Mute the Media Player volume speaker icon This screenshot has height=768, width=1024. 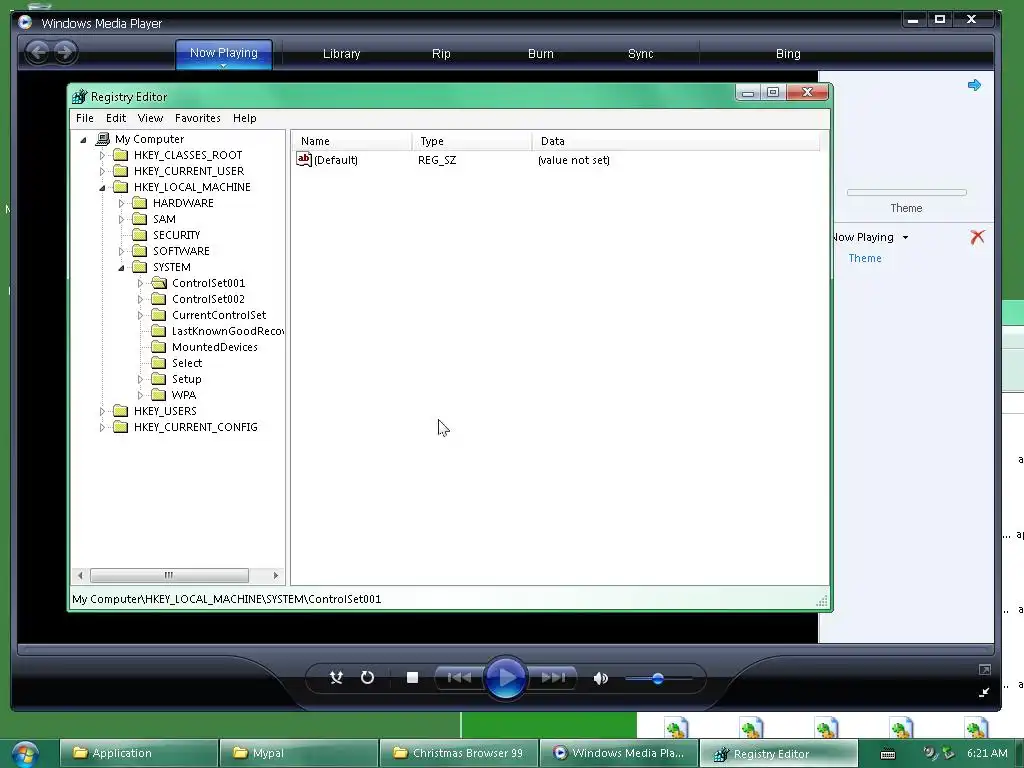[x=601, y=679]
